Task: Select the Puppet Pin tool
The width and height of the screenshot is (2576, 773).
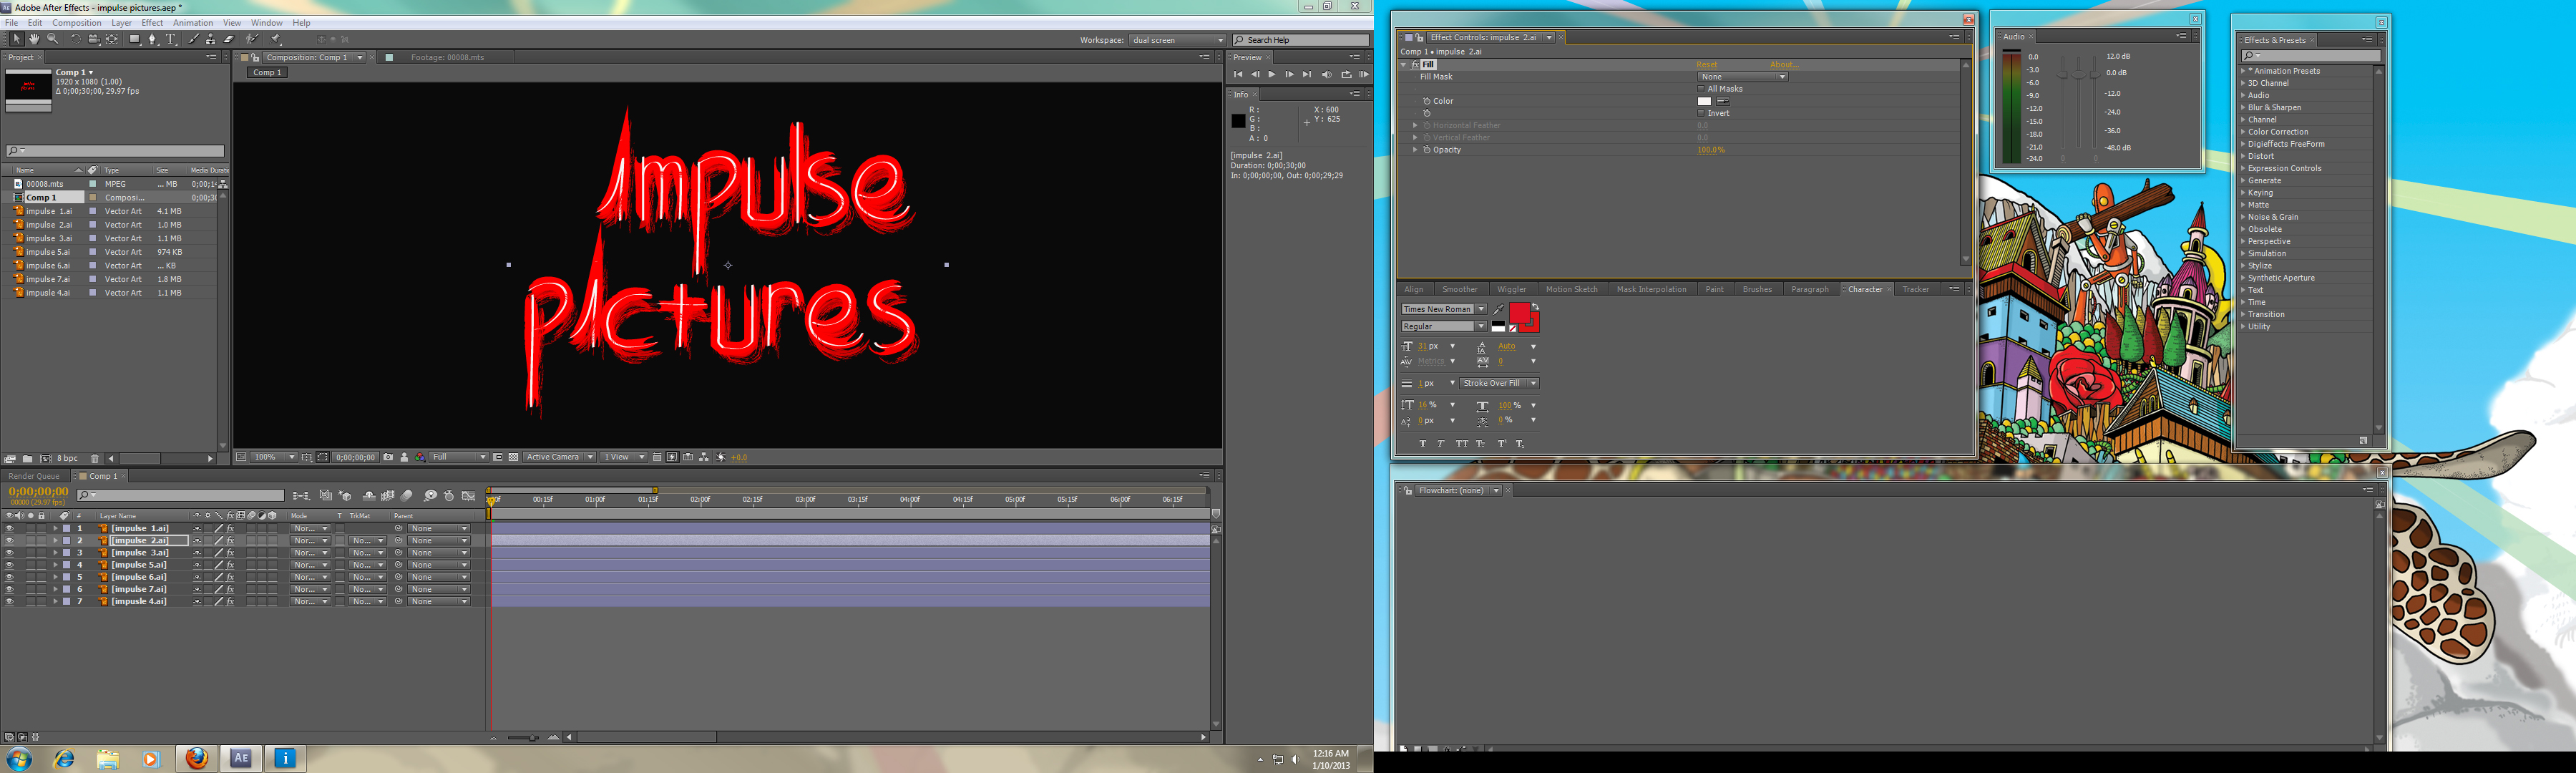Action: [276, 39]
